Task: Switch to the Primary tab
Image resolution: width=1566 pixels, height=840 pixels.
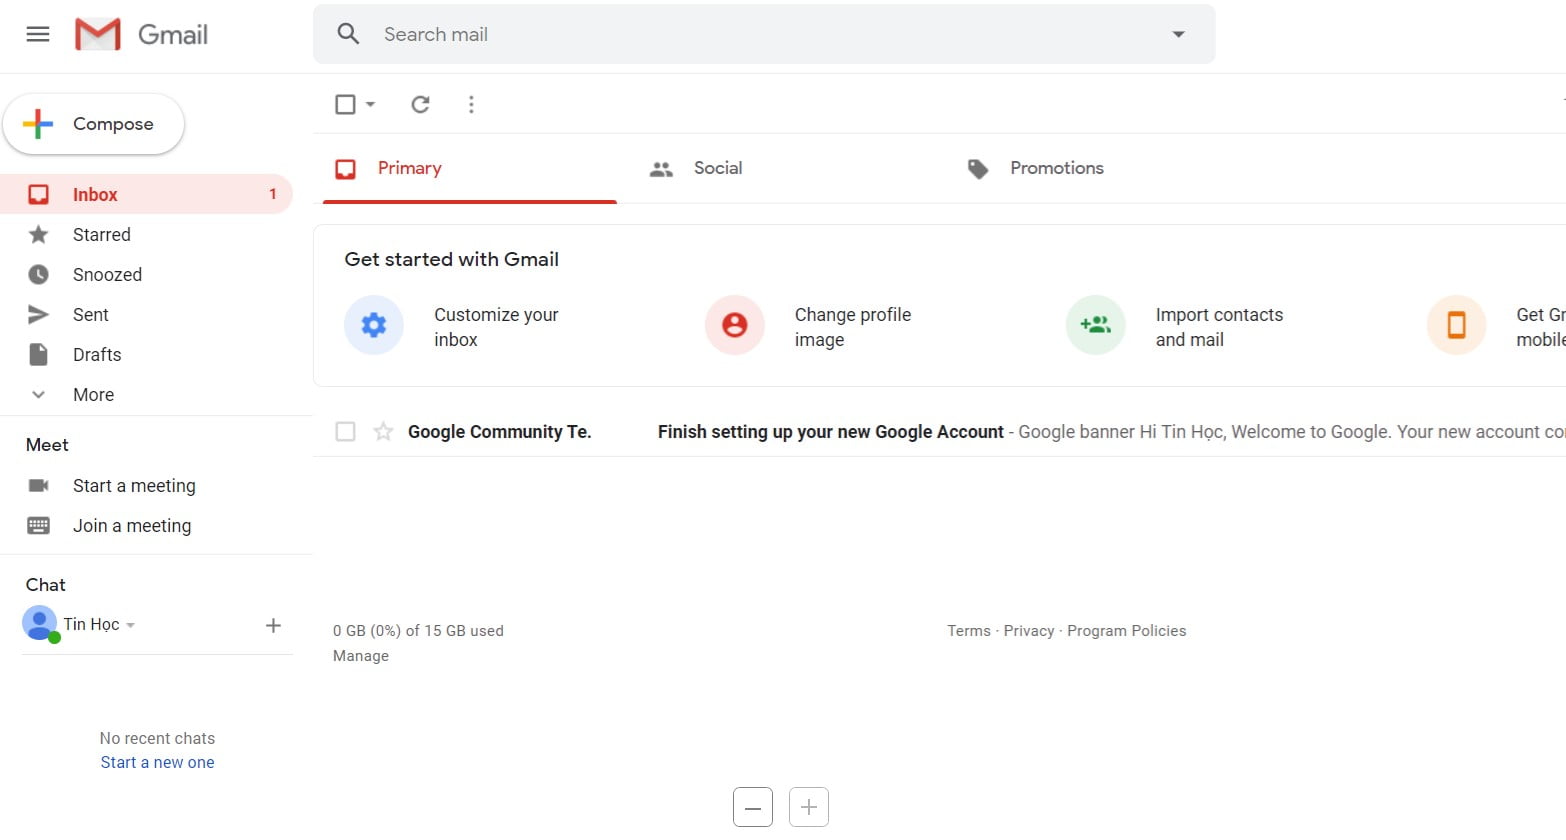Action: [x=470, y=168]
